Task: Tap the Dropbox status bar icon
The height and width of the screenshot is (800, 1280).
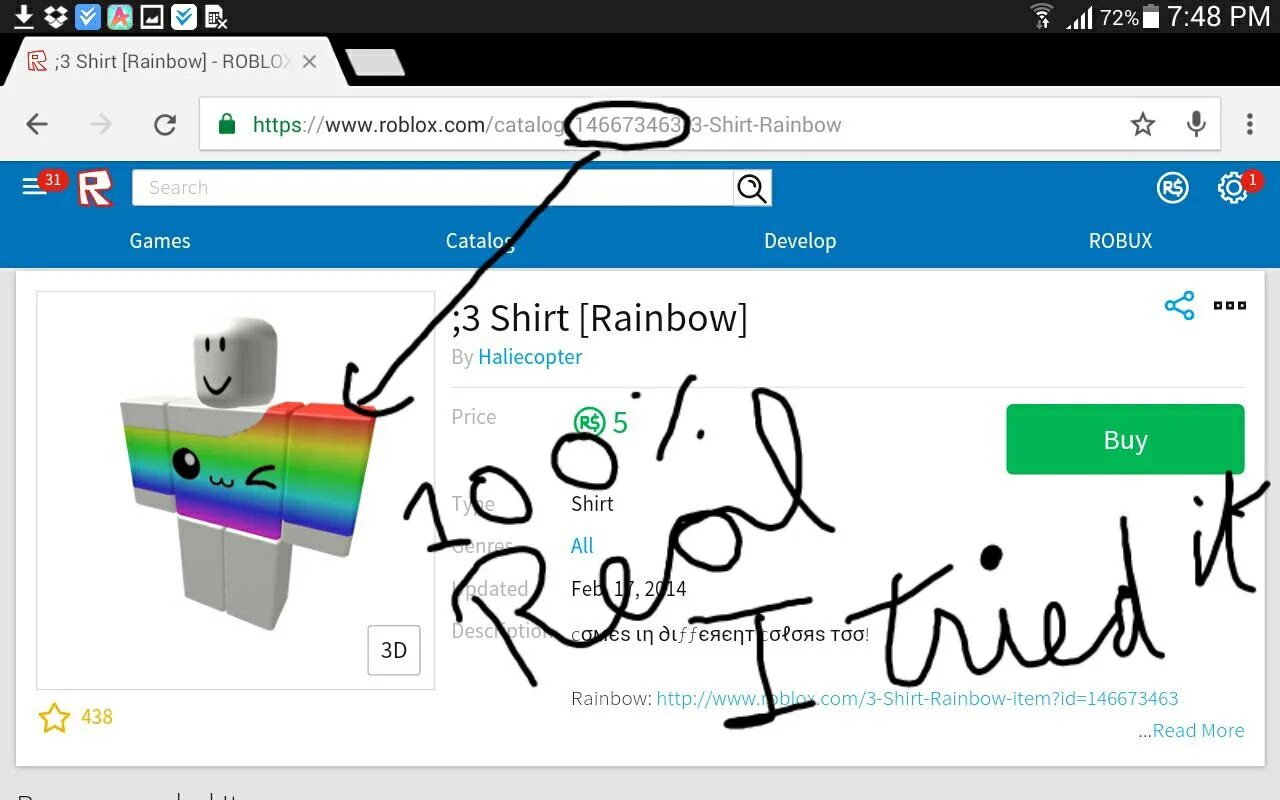Action: (56, 16)
